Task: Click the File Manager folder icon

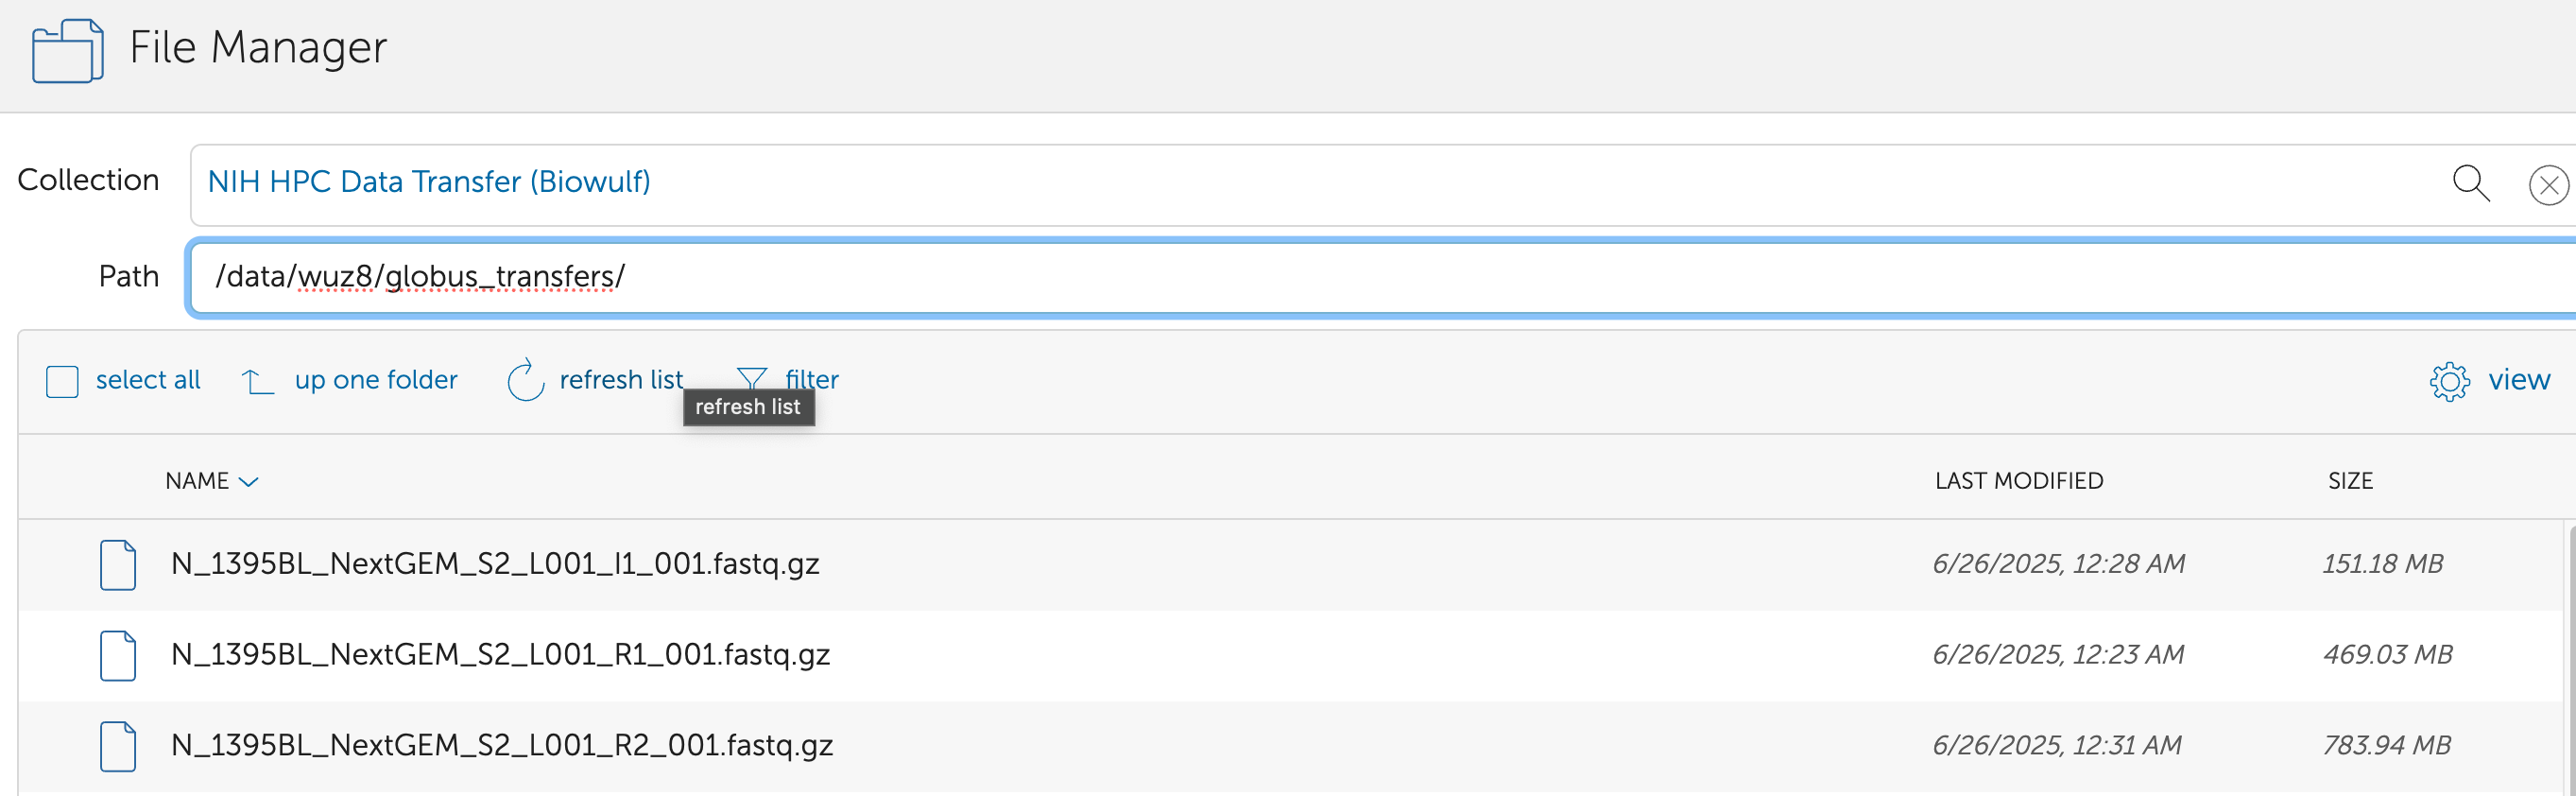Action: [67, 50]
